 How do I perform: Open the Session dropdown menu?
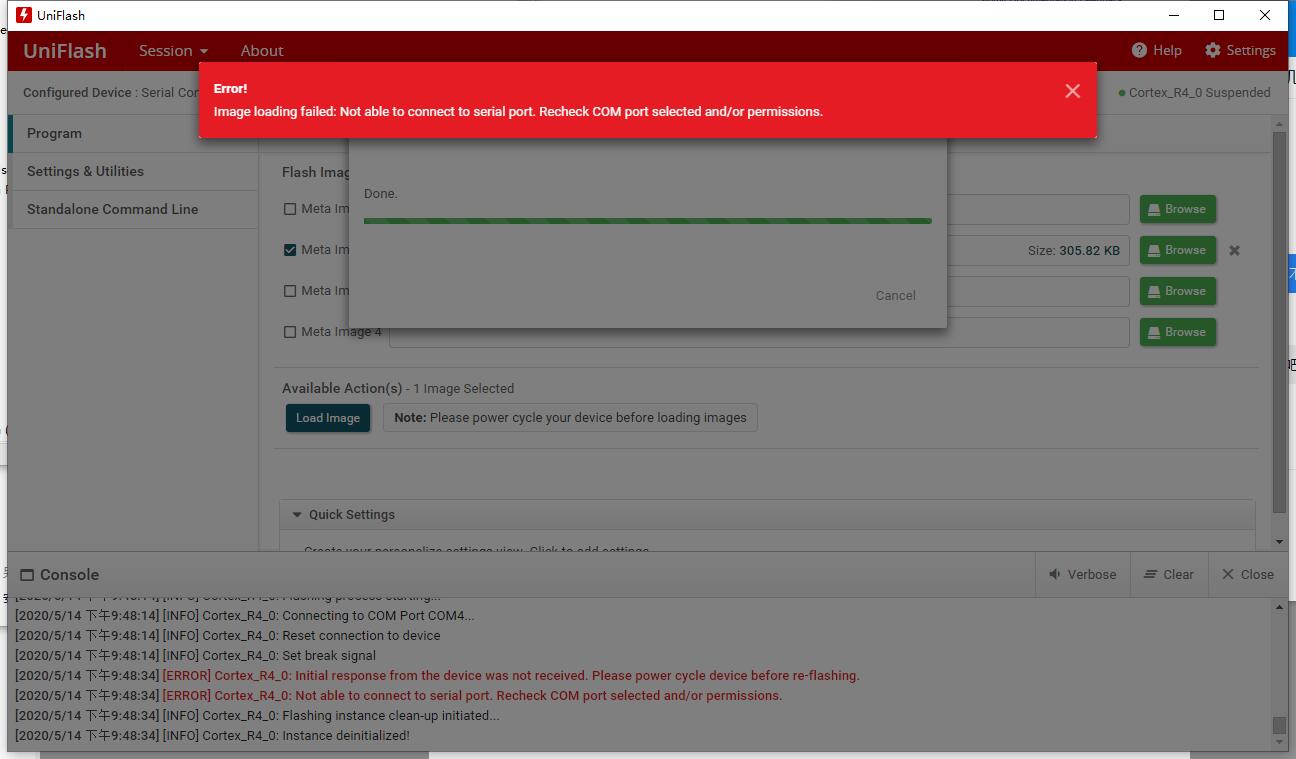pos(173,50)
